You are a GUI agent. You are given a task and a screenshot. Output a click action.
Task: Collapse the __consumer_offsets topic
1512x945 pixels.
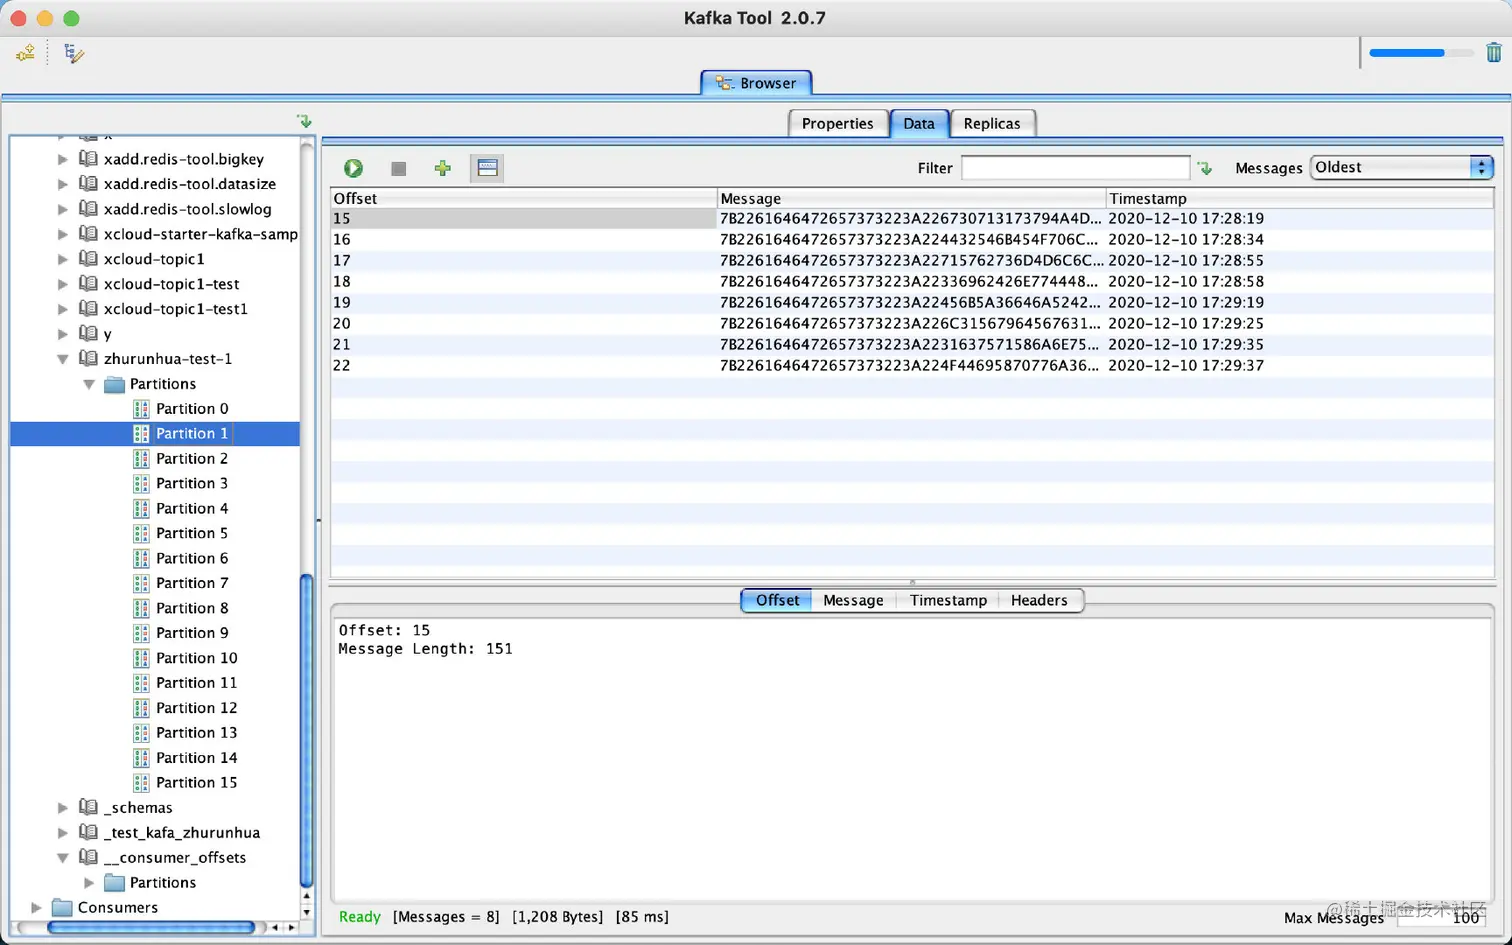[62, 858]
